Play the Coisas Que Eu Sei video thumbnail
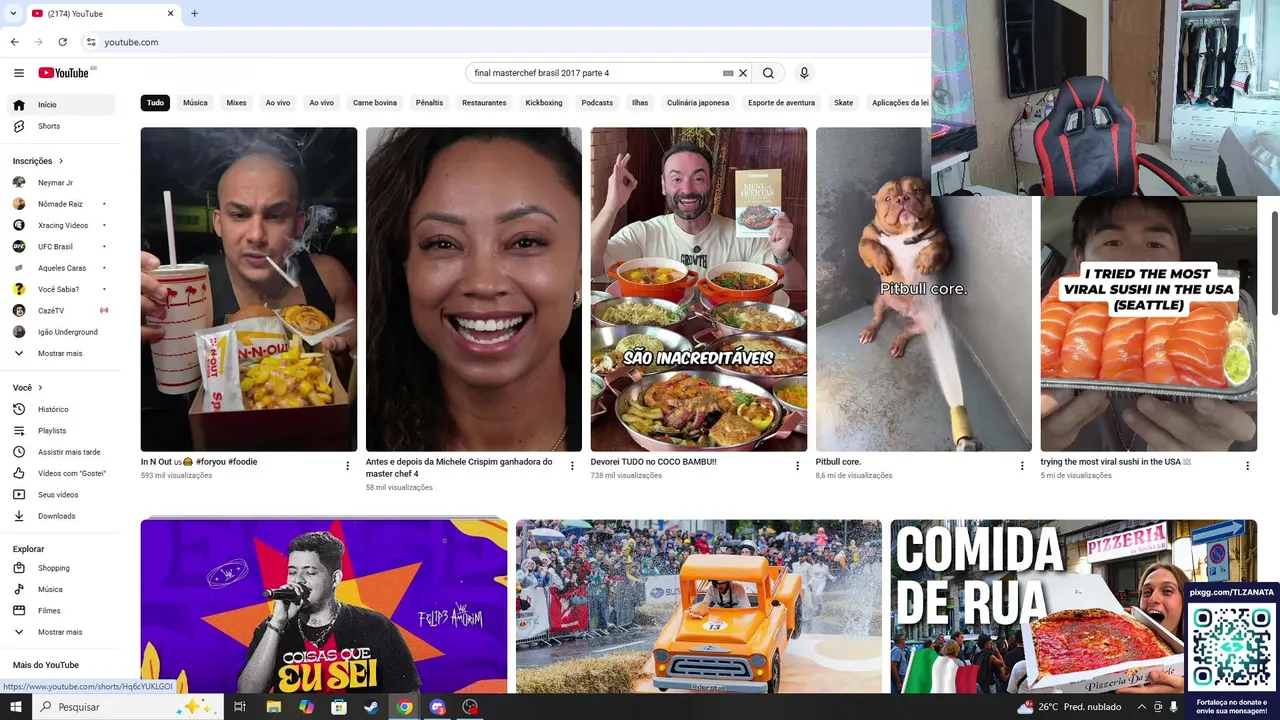 click(x=324, y=606)
